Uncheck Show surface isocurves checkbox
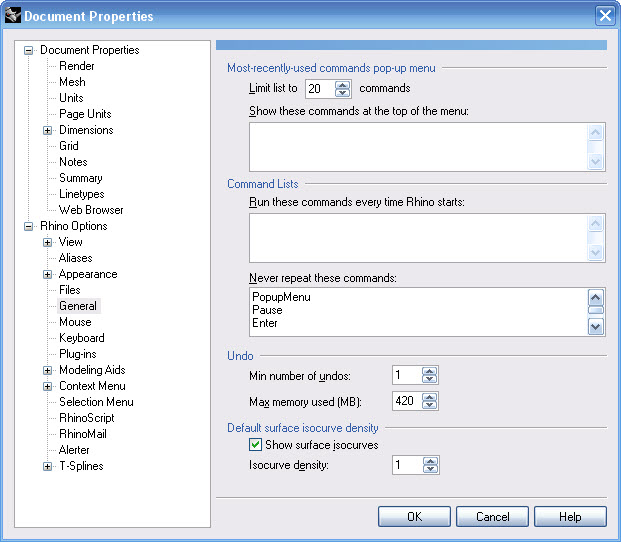Image resolution: width=621 pixels, height=542 pixels. click(x=256, y=445)
